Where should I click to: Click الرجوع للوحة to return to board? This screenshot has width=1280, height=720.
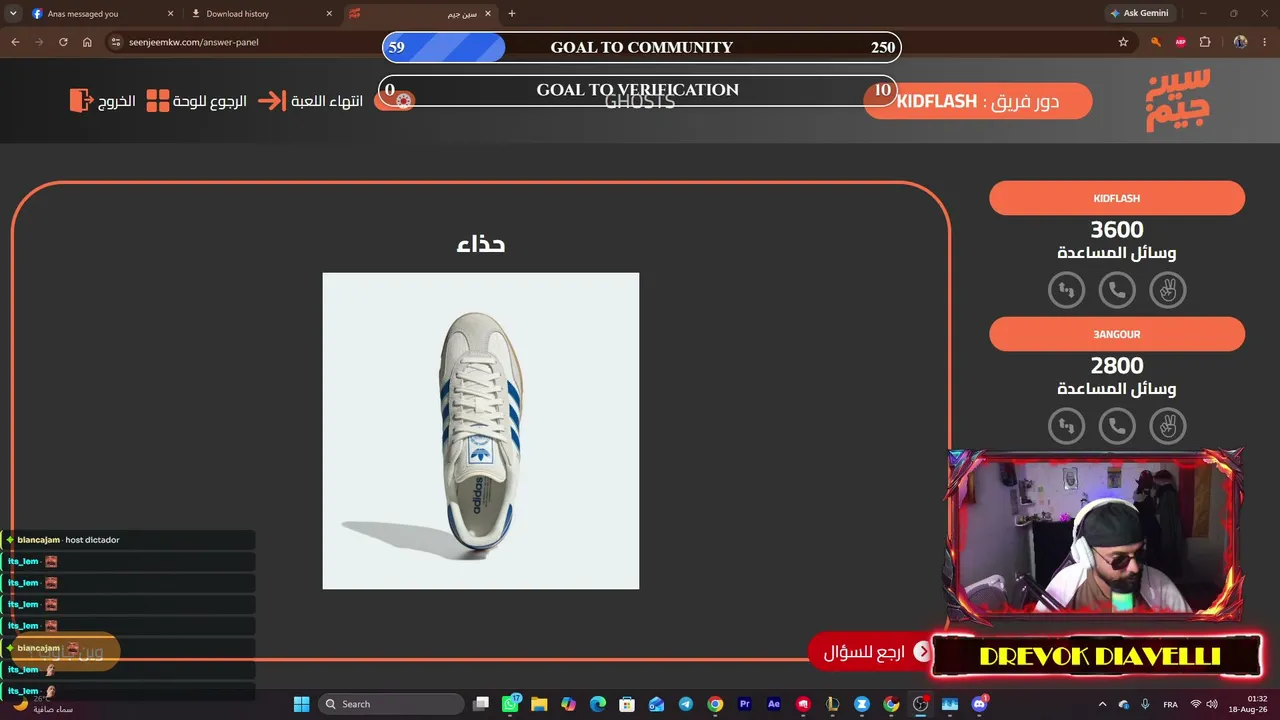pos(197,101)
